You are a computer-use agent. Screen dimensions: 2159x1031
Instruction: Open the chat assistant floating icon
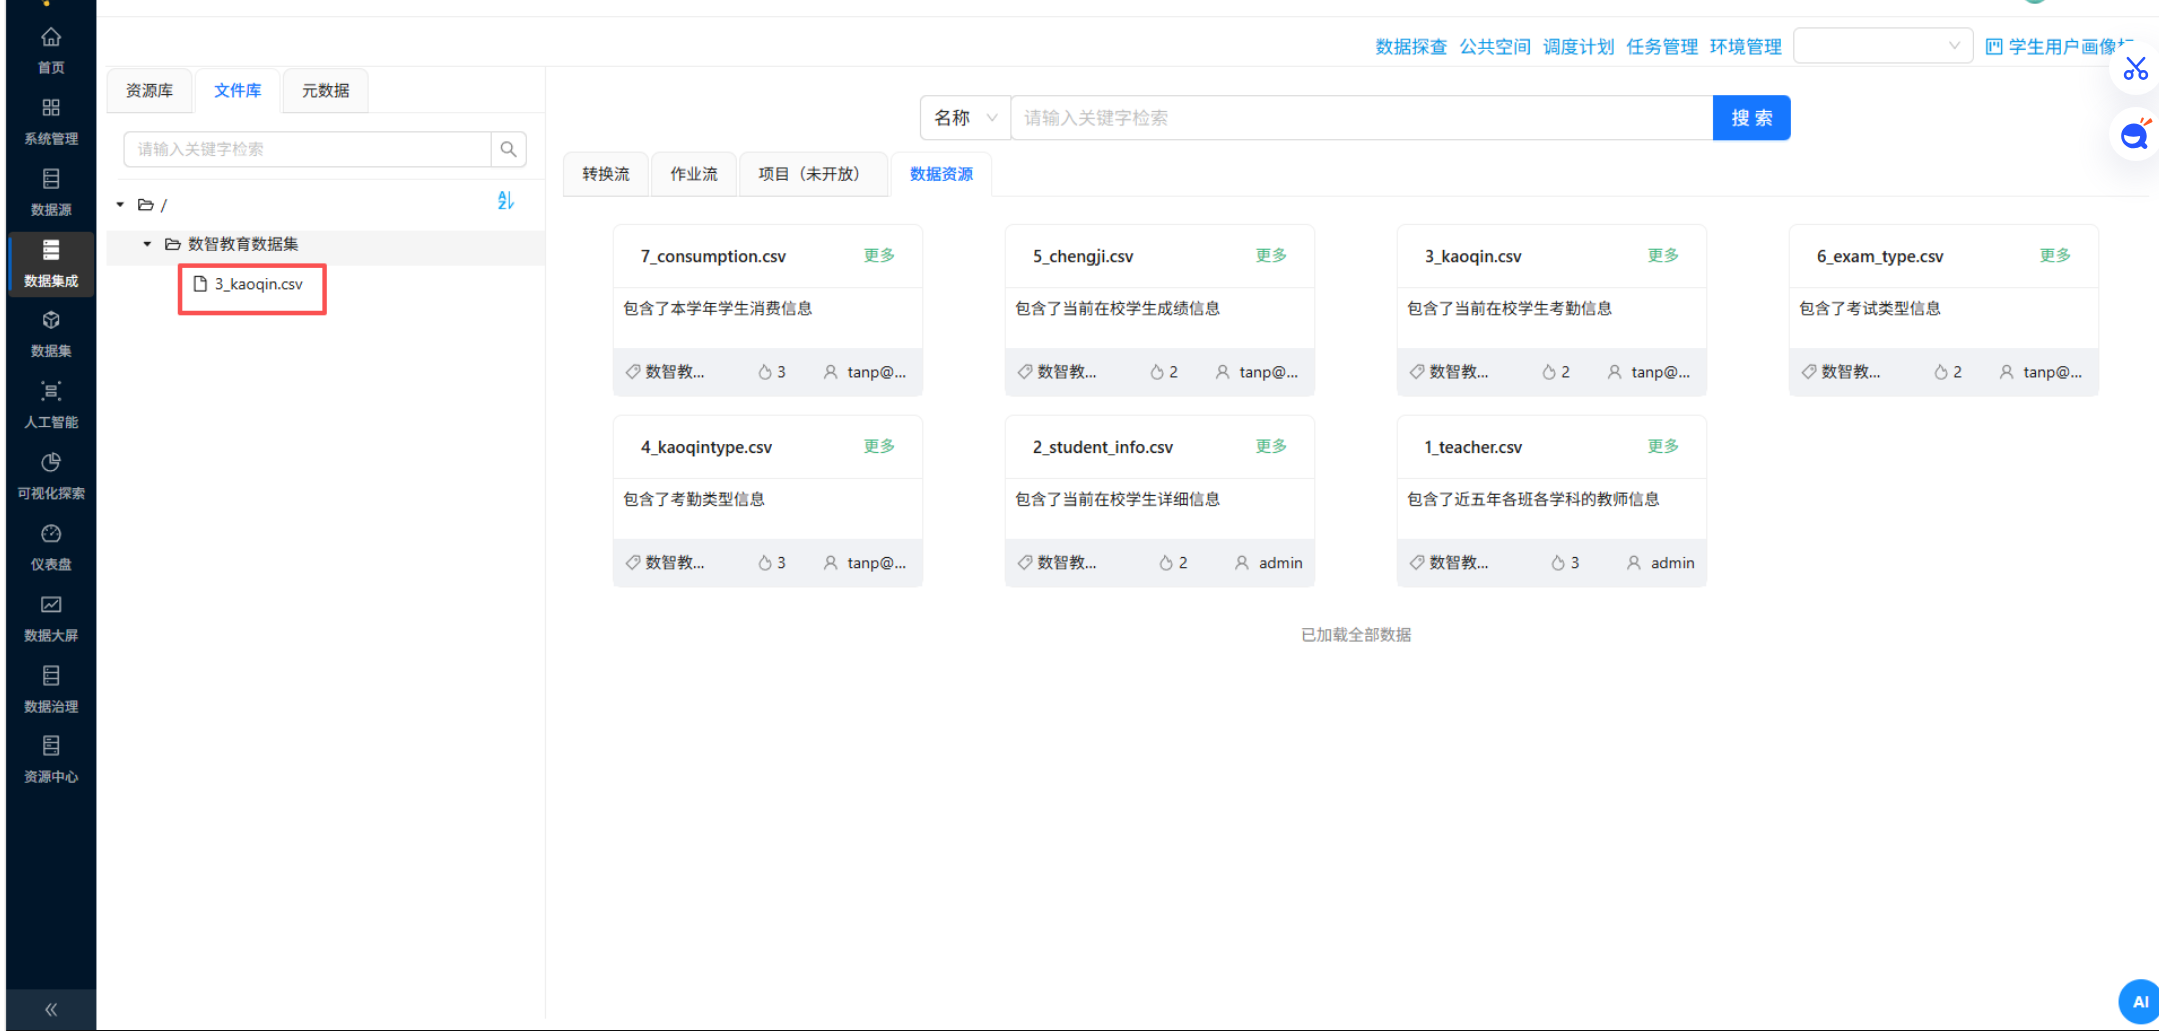point(2135,134)
